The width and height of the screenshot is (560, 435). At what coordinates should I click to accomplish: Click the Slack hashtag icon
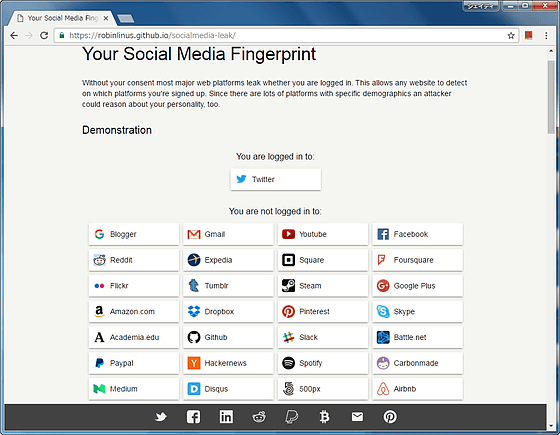coord(288,337)
